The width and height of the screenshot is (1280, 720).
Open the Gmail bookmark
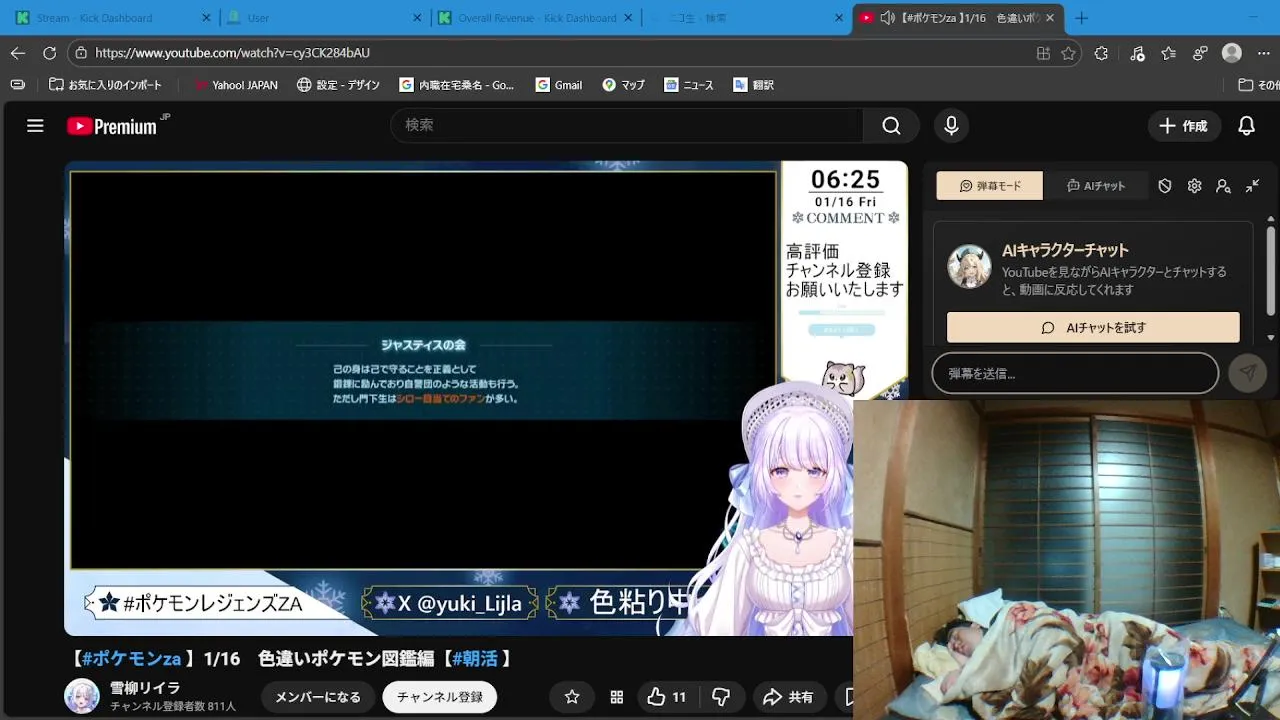tap(559, 85)
